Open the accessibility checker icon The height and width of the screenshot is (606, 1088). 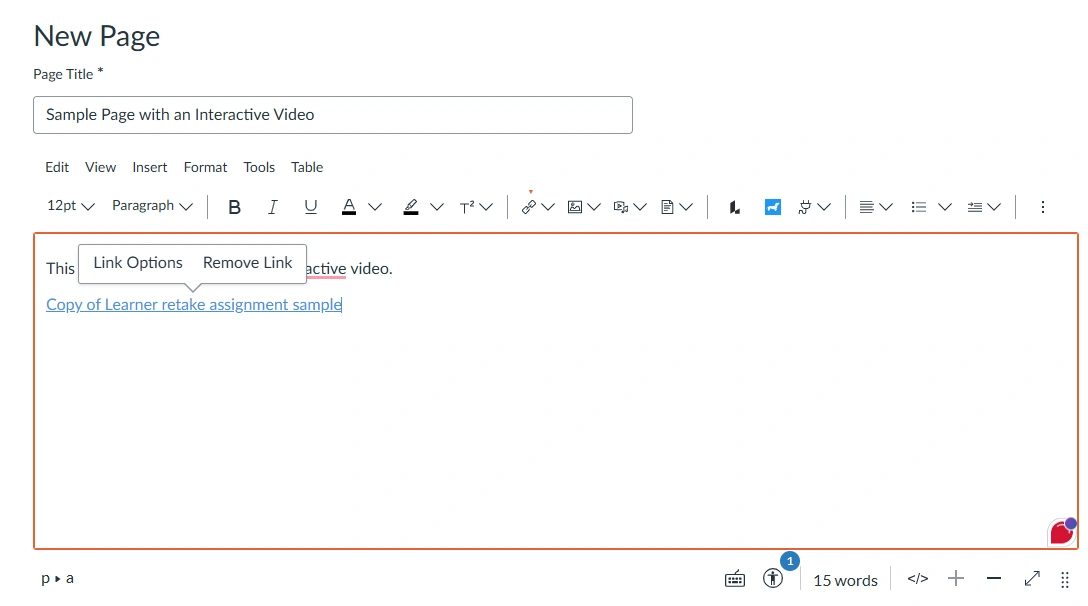[x=773, y=578]
